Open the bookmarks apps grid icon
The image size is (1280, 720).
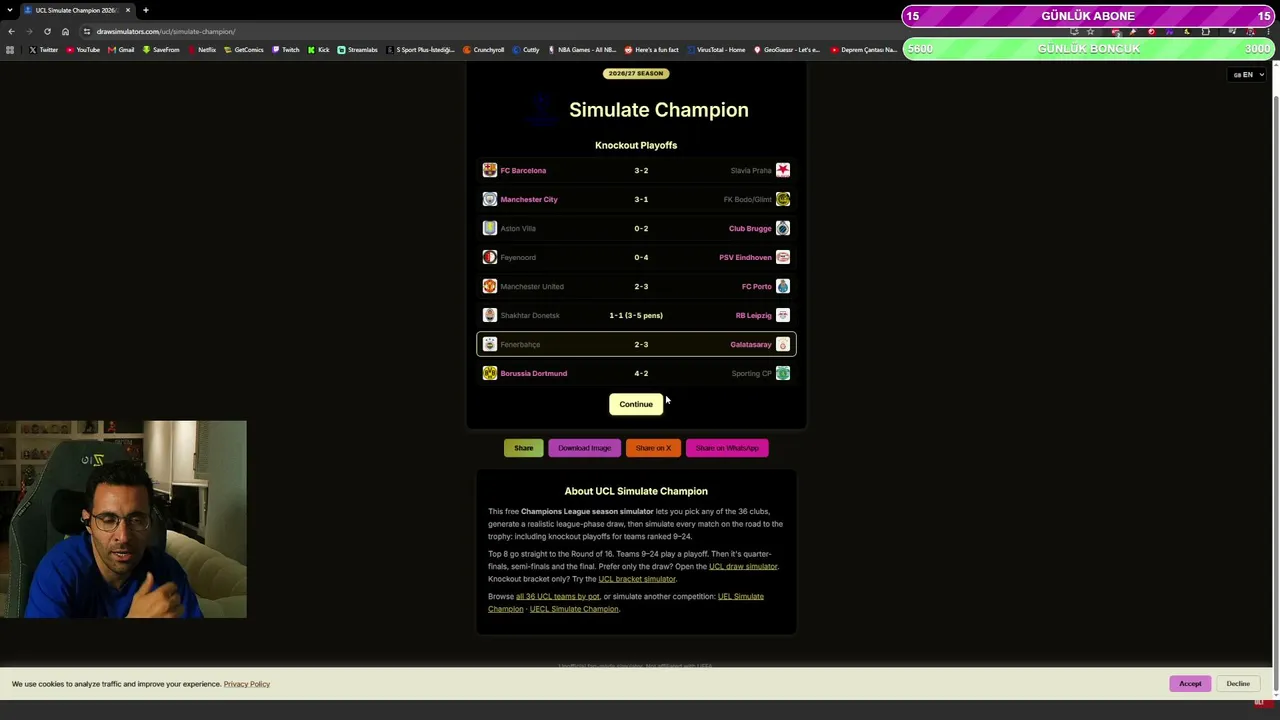10,50
